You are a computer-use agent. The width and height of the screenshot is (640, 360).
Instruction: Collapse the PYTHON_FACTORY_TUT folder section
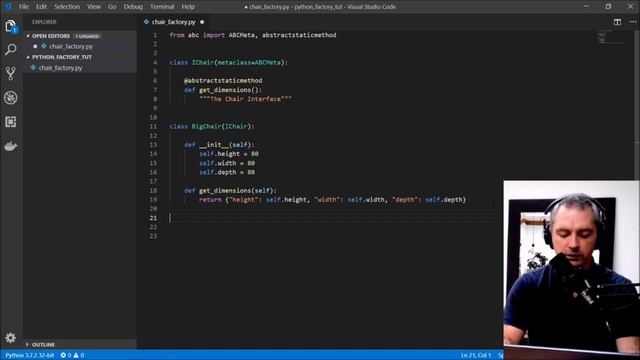(x=28, y=57)
